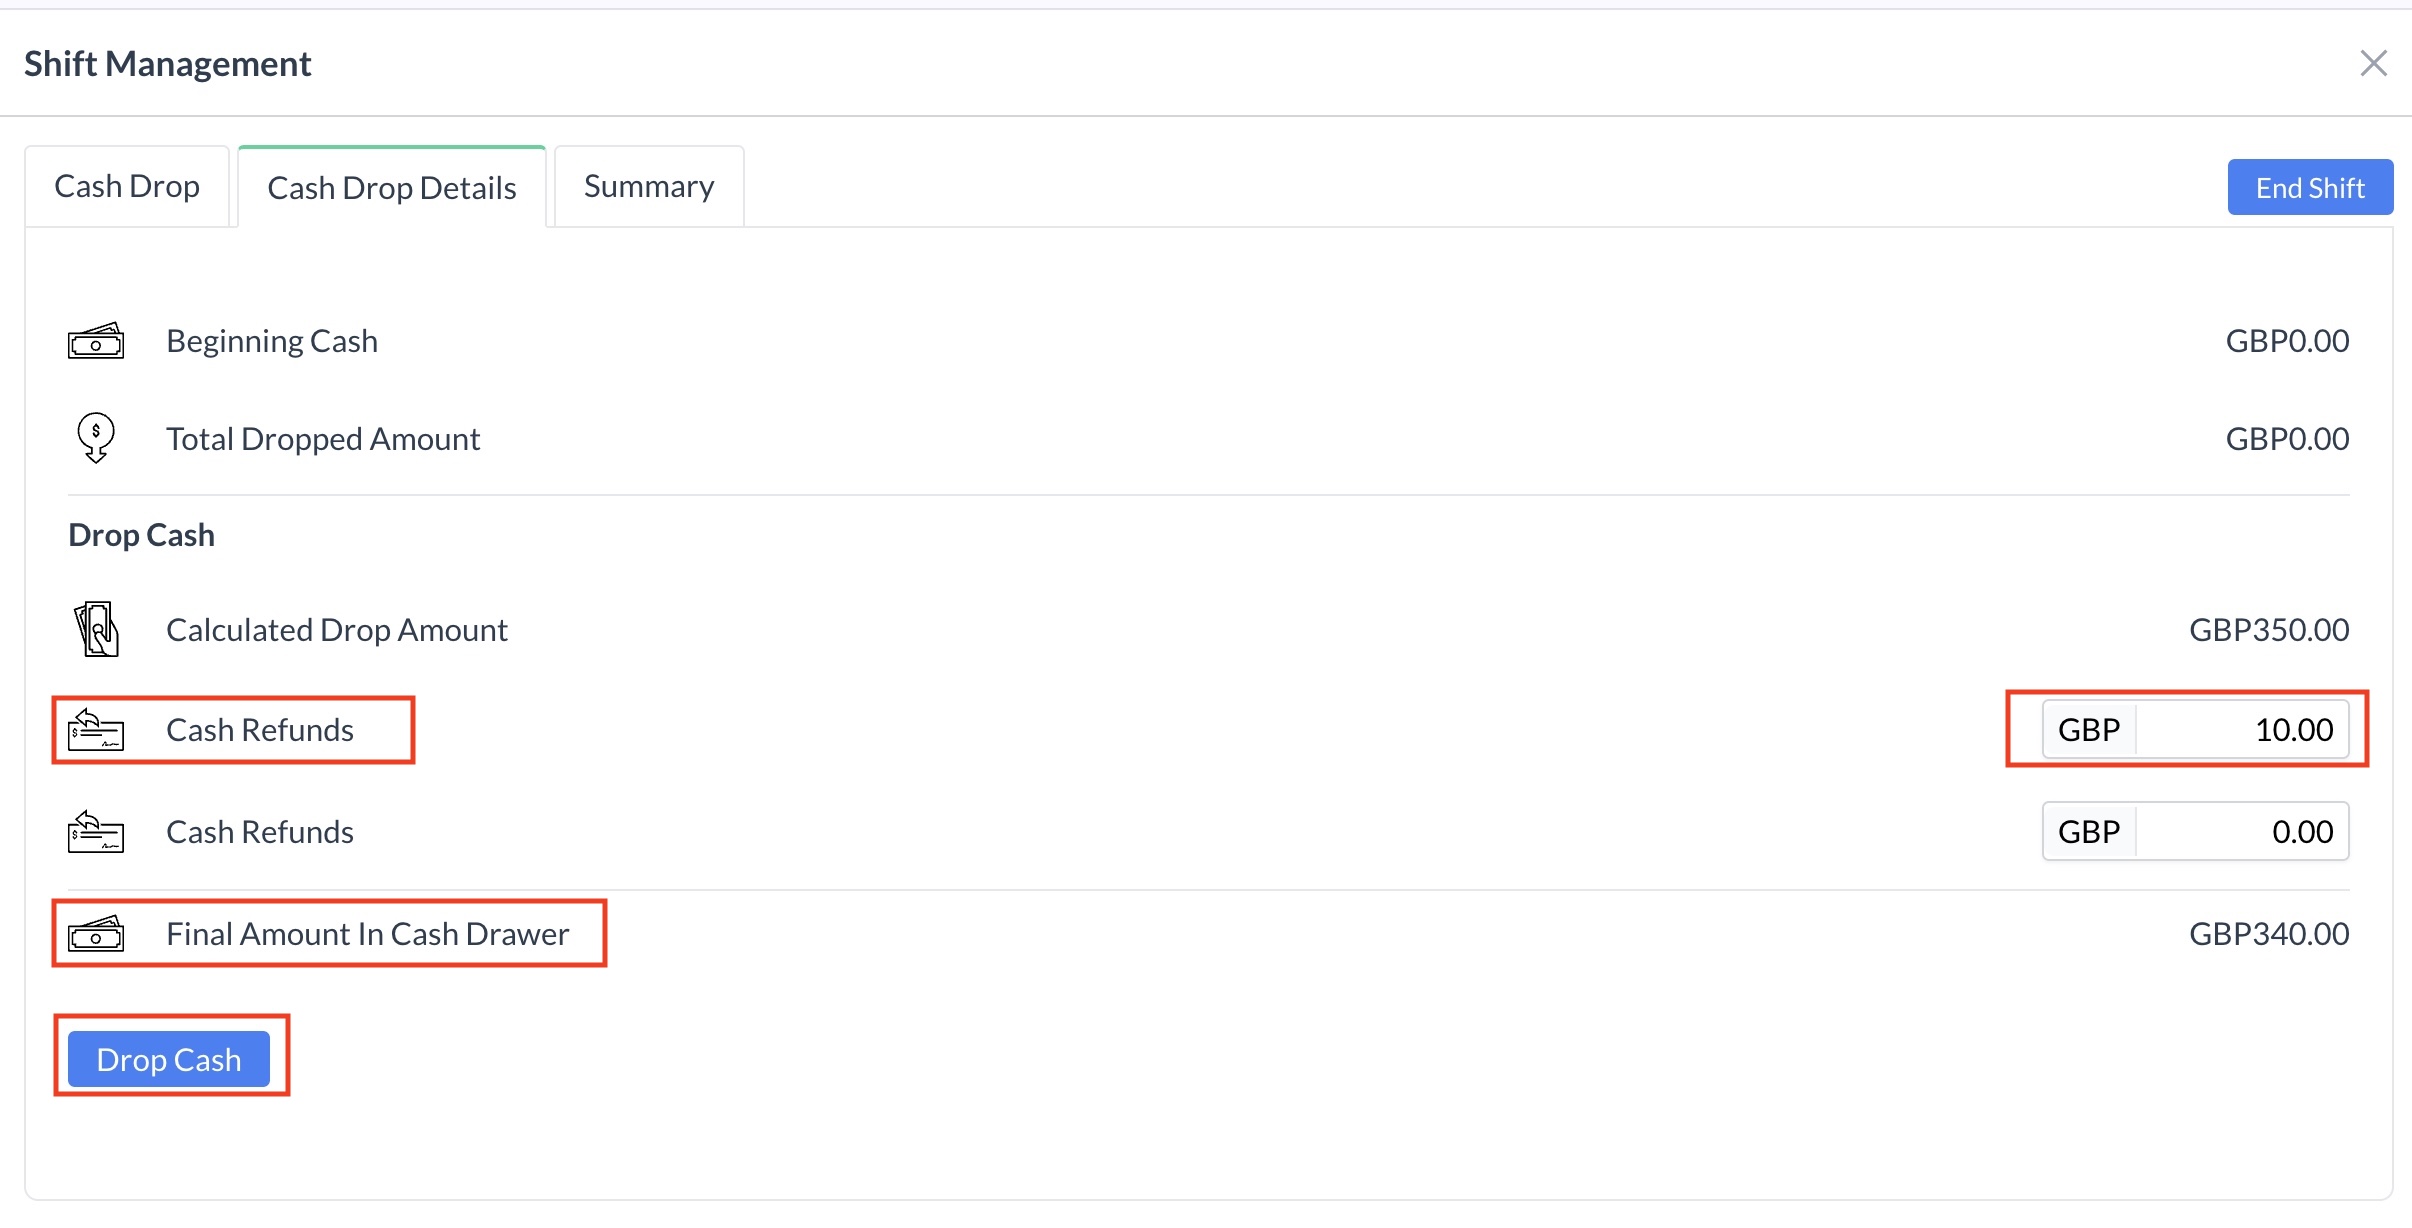Click the GBP340.00 final drawer amount

tap(2269, 934)
